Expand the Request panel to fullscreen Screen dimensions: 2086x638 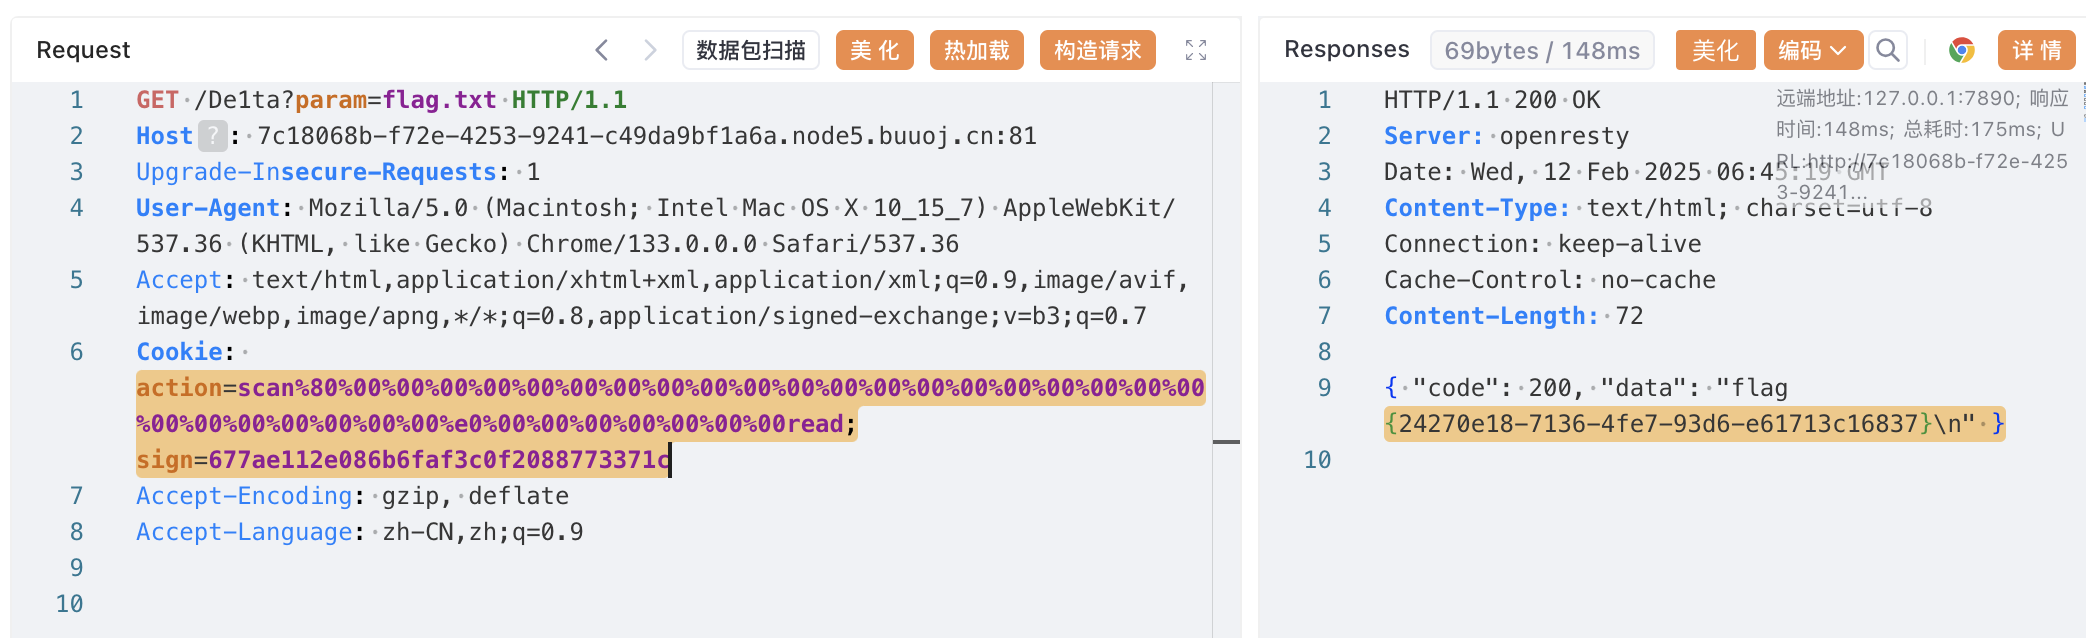(x=1196, y=50)
